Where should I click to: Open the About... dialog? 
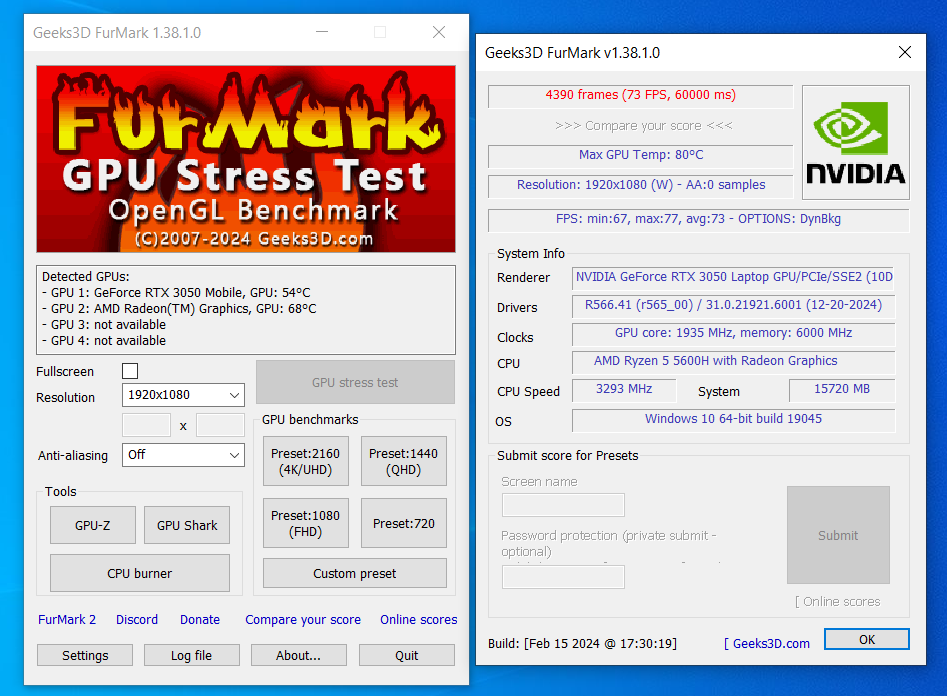tap(298, 656)
